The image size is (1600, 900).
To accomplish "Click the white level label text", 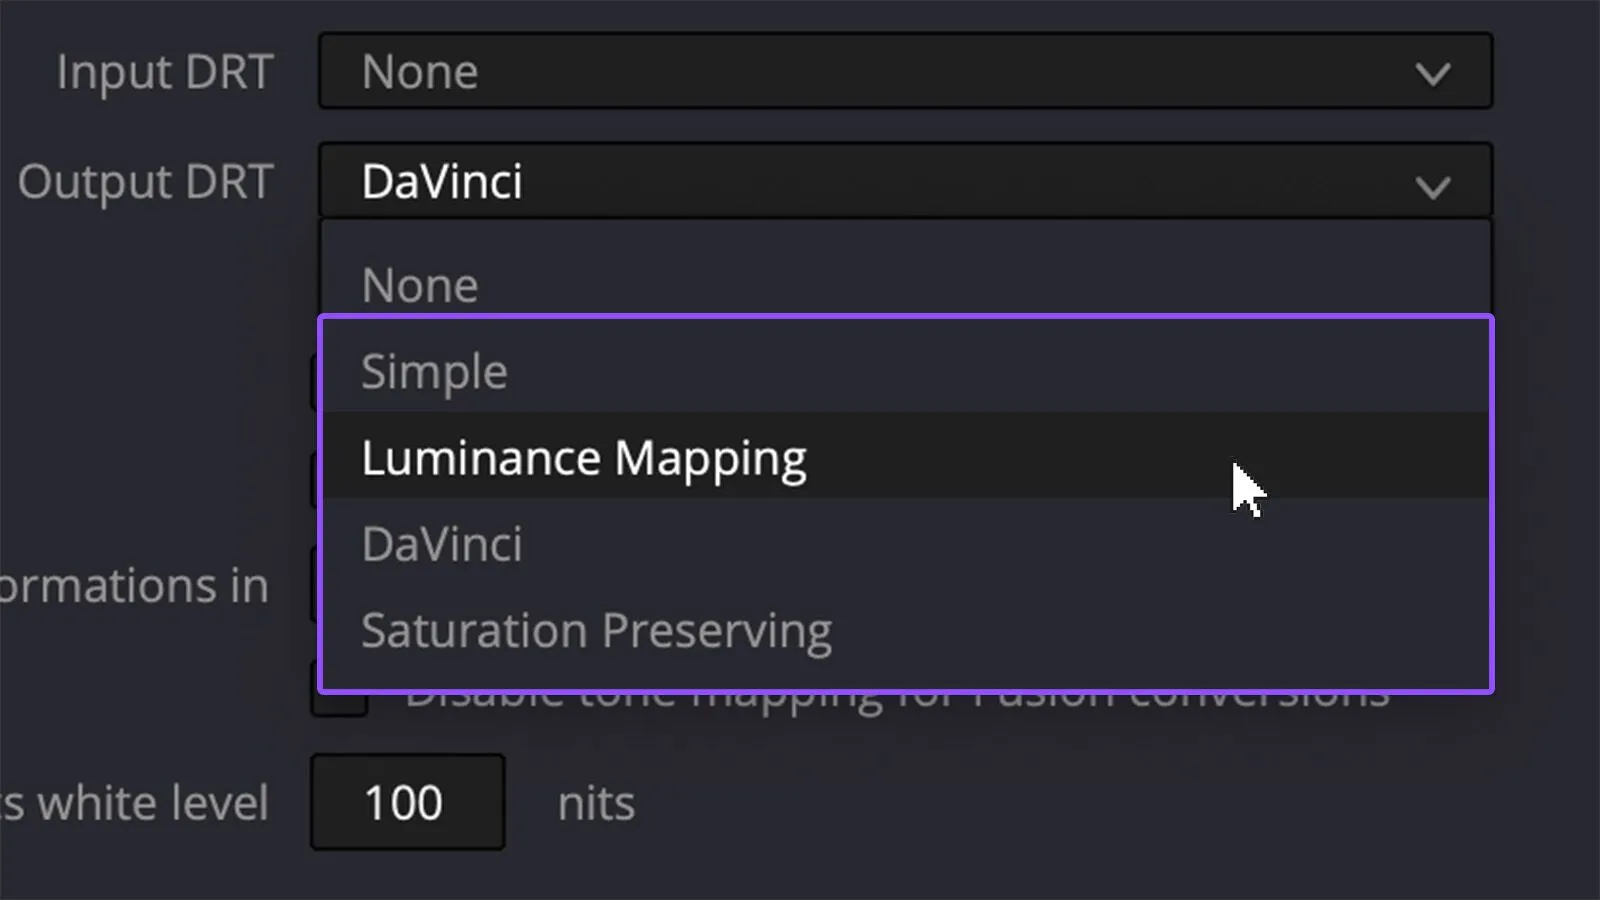I will click(135, 803).
